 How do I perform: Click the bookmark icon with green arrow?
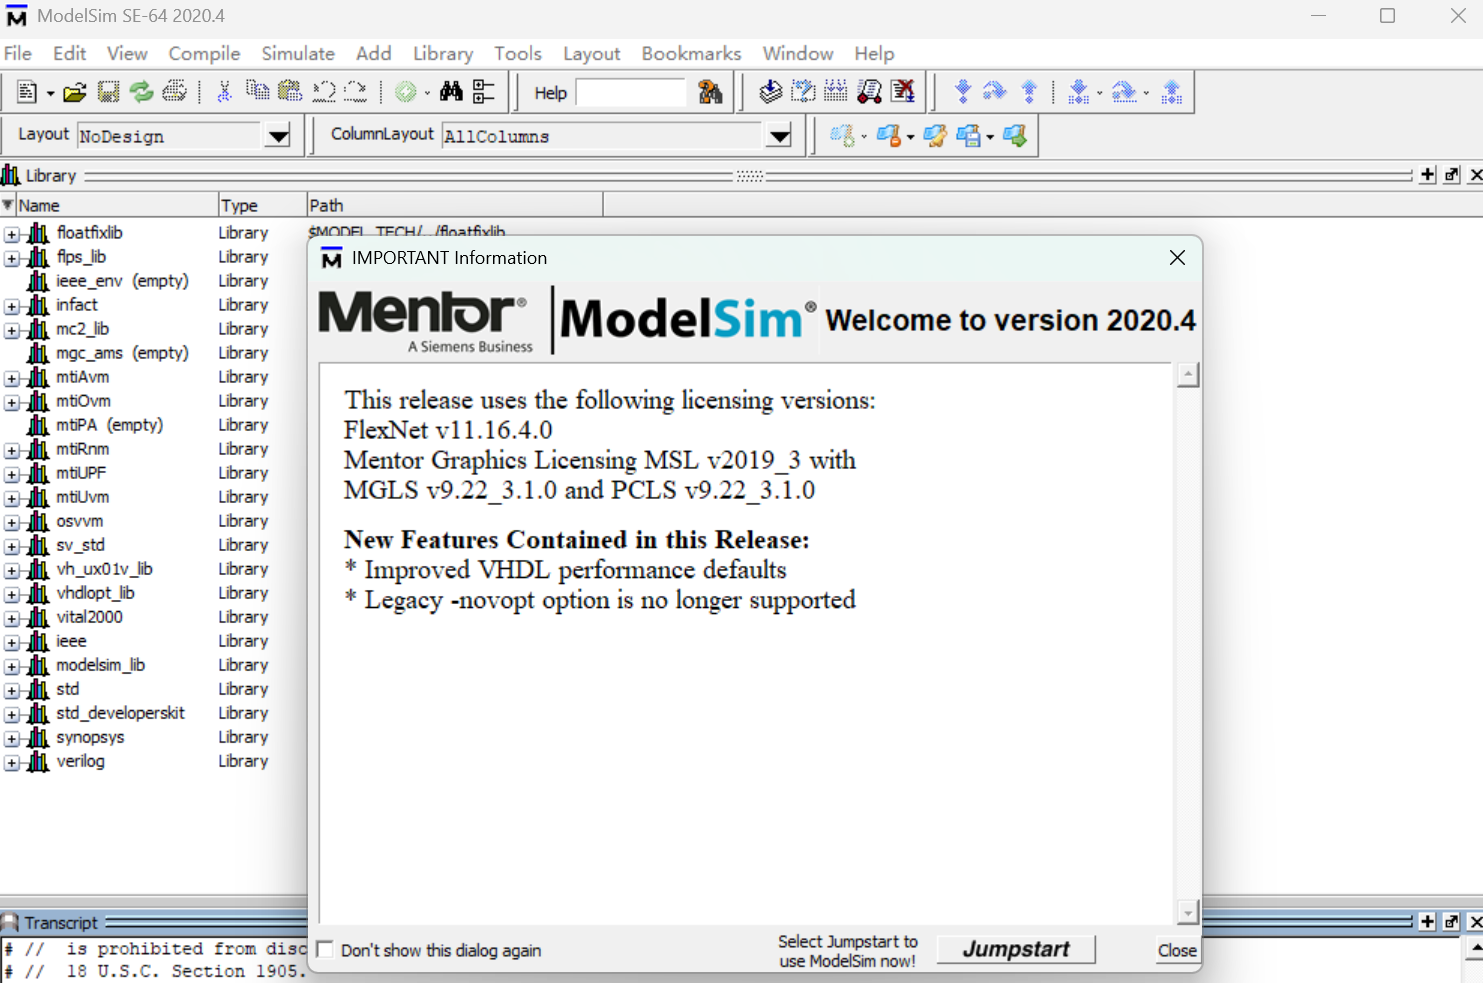[x=1015, y=136]
